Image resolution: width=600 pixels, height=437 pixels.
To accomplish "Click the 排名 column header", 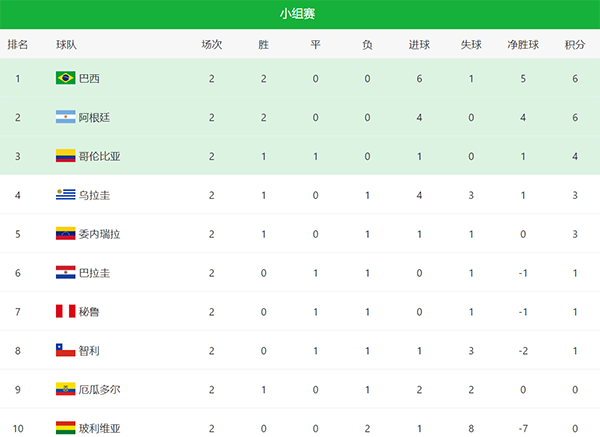I will click(x=18, y=45).
